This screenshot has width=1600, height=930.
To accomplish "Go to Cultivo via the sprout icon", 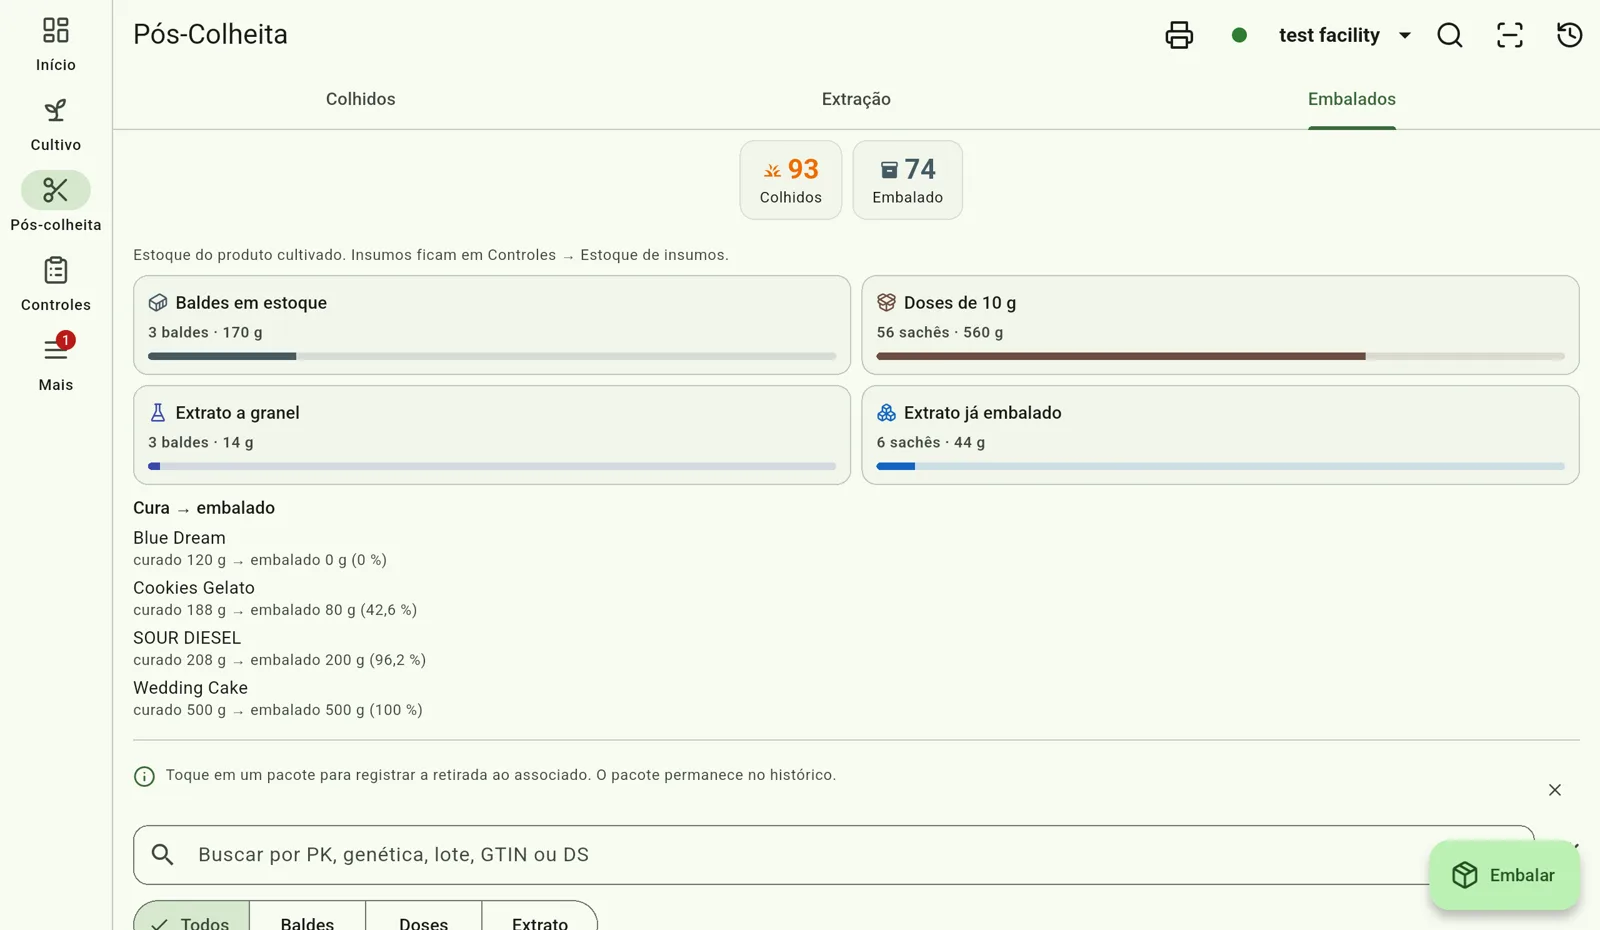I will click(56, 111).
